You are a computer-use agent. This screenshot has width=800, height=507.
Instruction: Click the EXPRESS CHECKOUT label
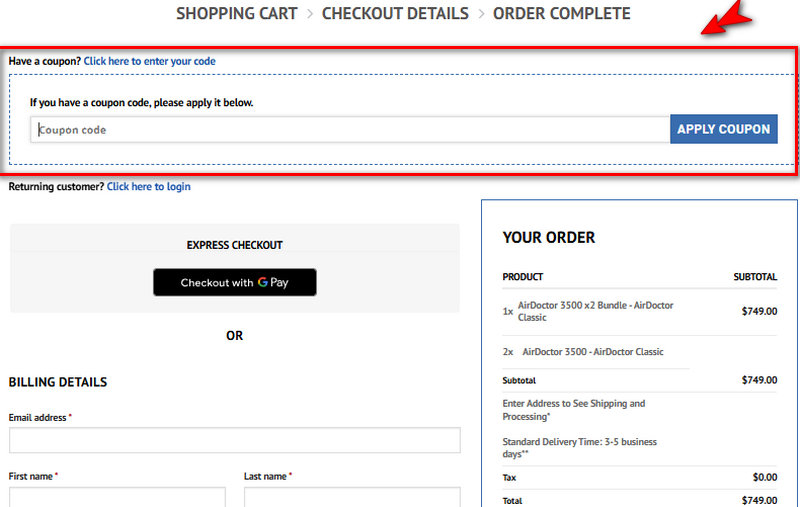coord(234,245)
